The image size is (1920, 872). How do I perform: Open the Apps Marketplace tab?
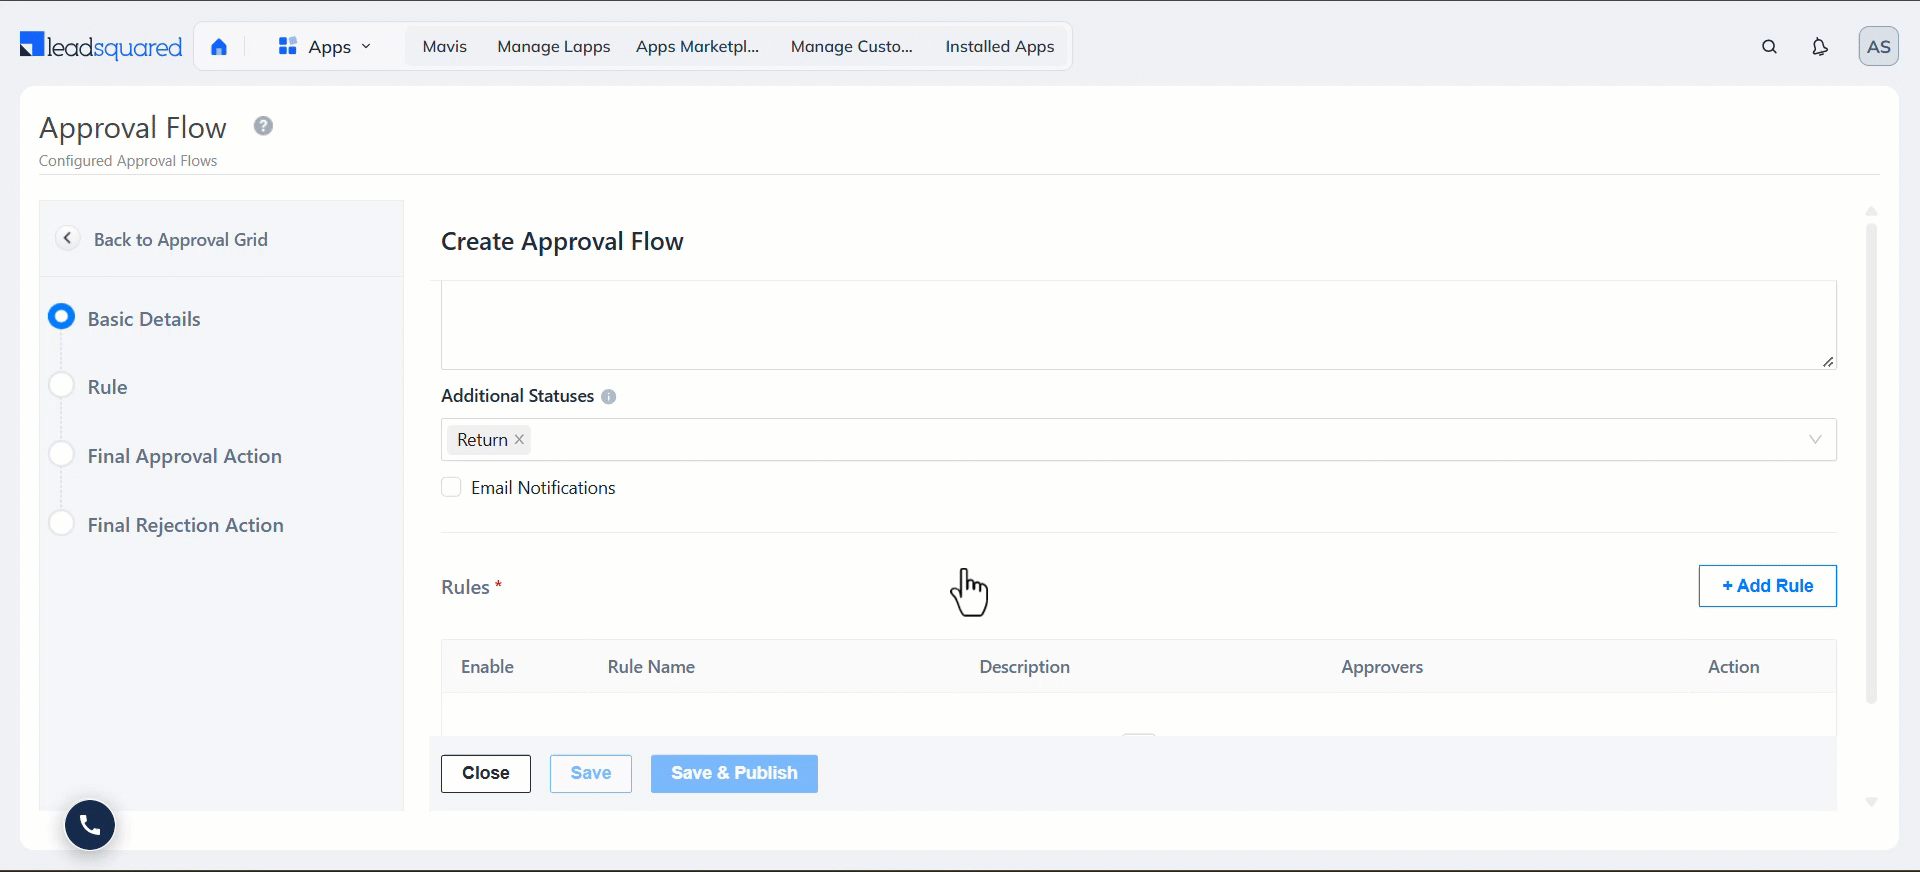698,47
